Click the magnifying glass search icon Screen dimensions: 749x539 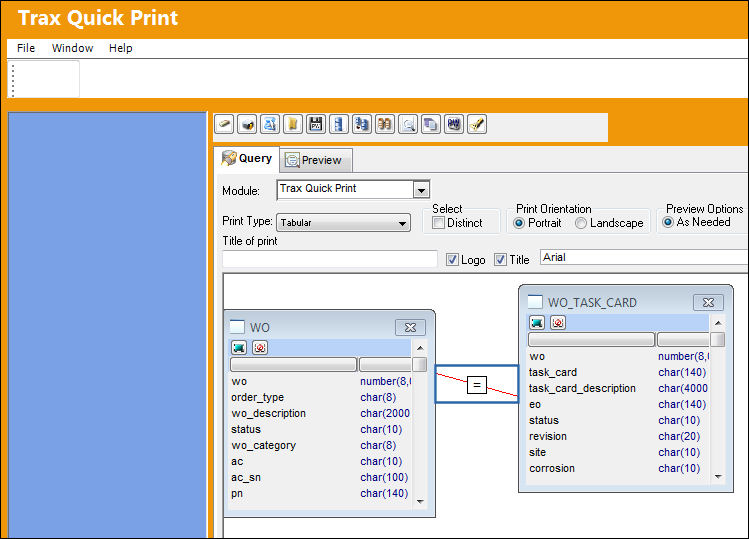pyautogui.click(x=407, y=125)
